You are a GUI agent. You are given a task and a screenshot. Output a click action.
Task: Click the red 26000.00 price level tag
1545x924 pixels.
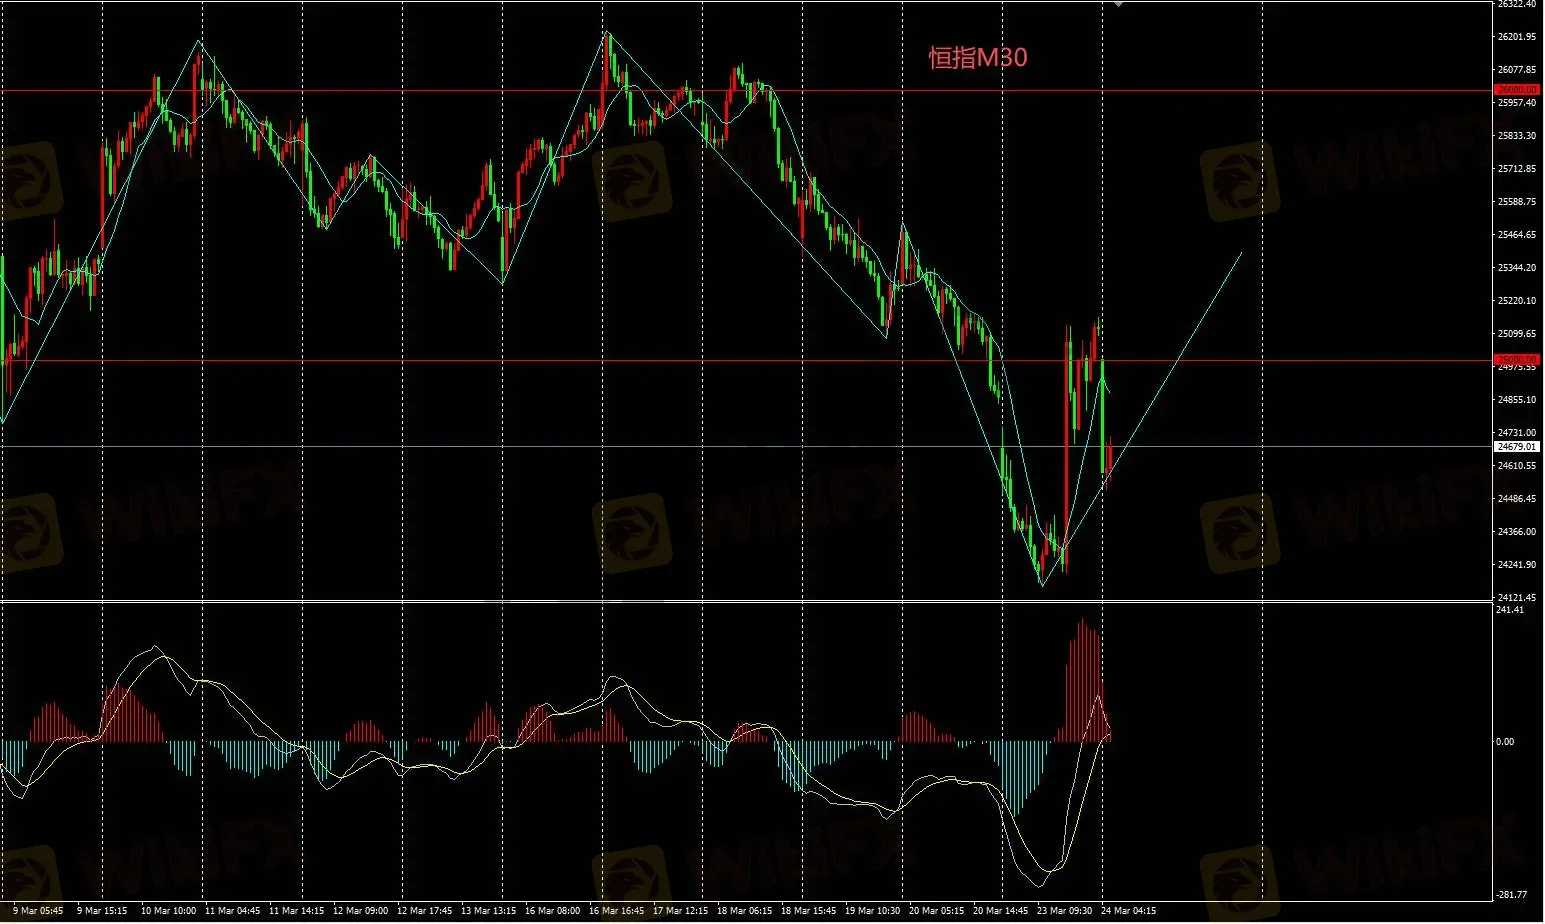point(1518,90)
